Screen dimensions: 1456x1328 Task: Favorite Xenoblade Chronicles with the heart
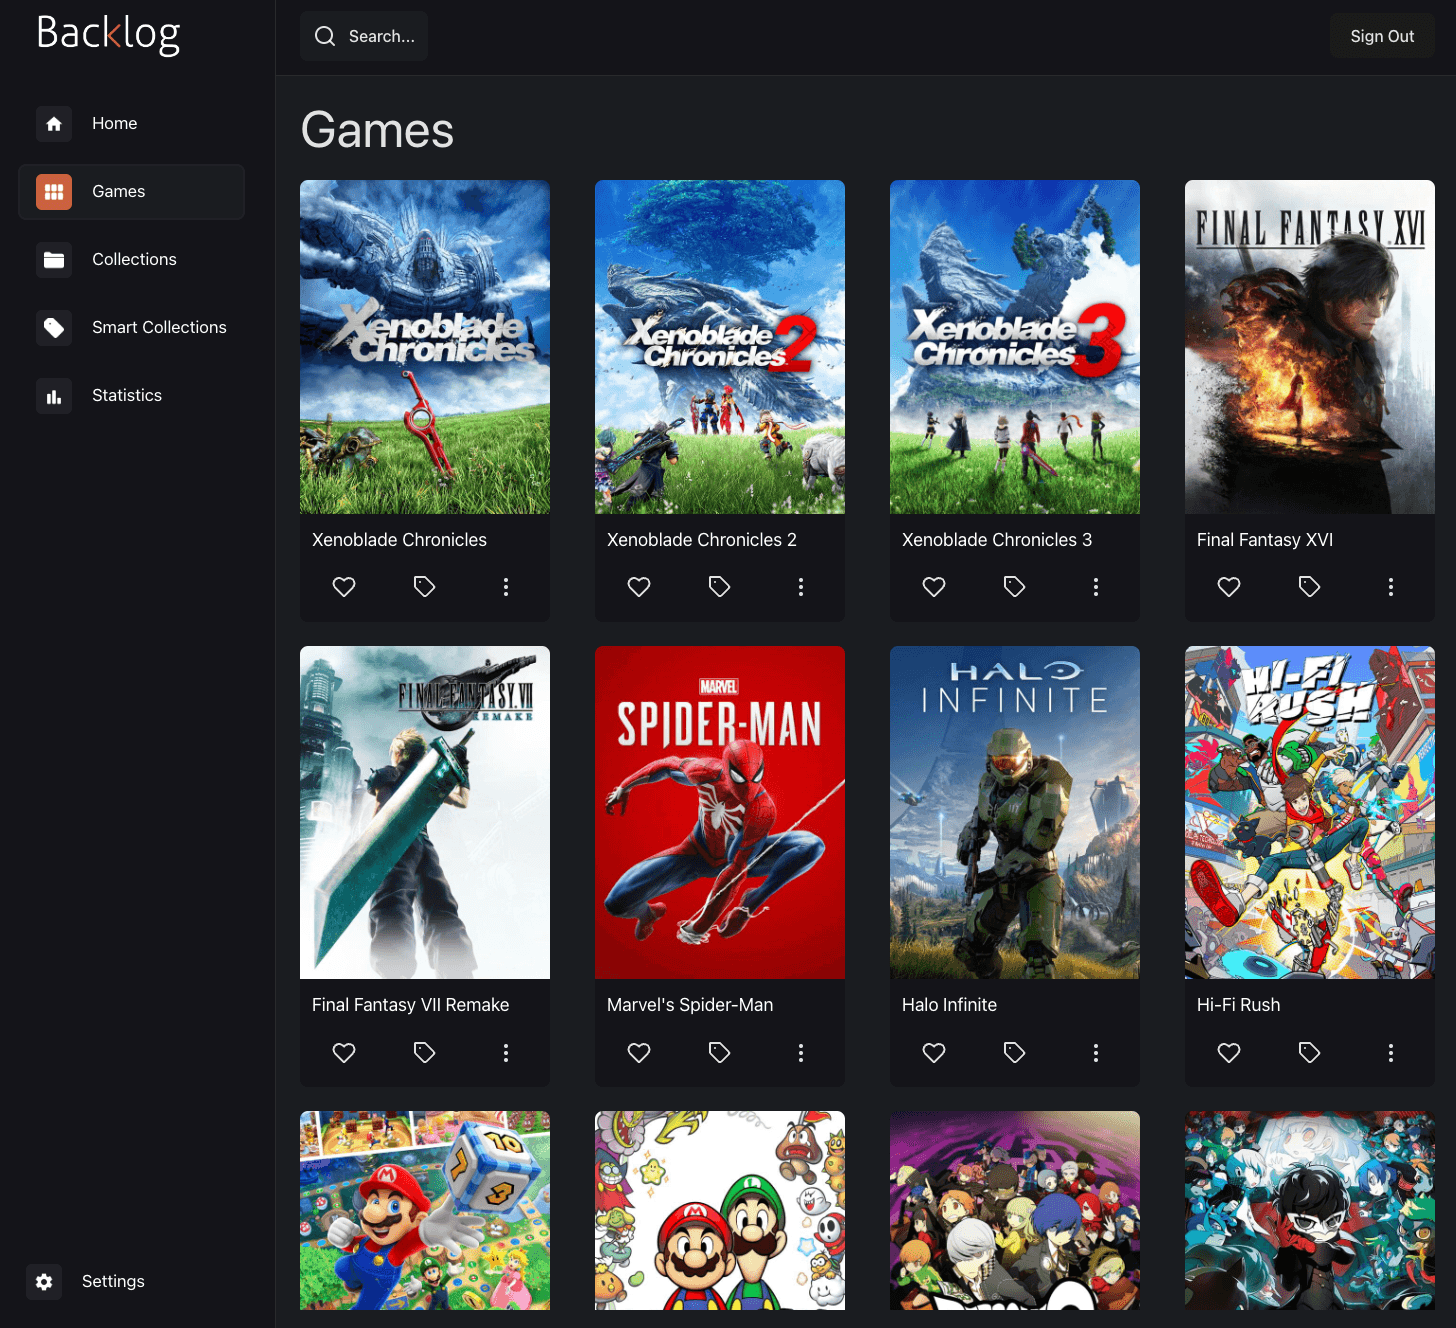344,587
